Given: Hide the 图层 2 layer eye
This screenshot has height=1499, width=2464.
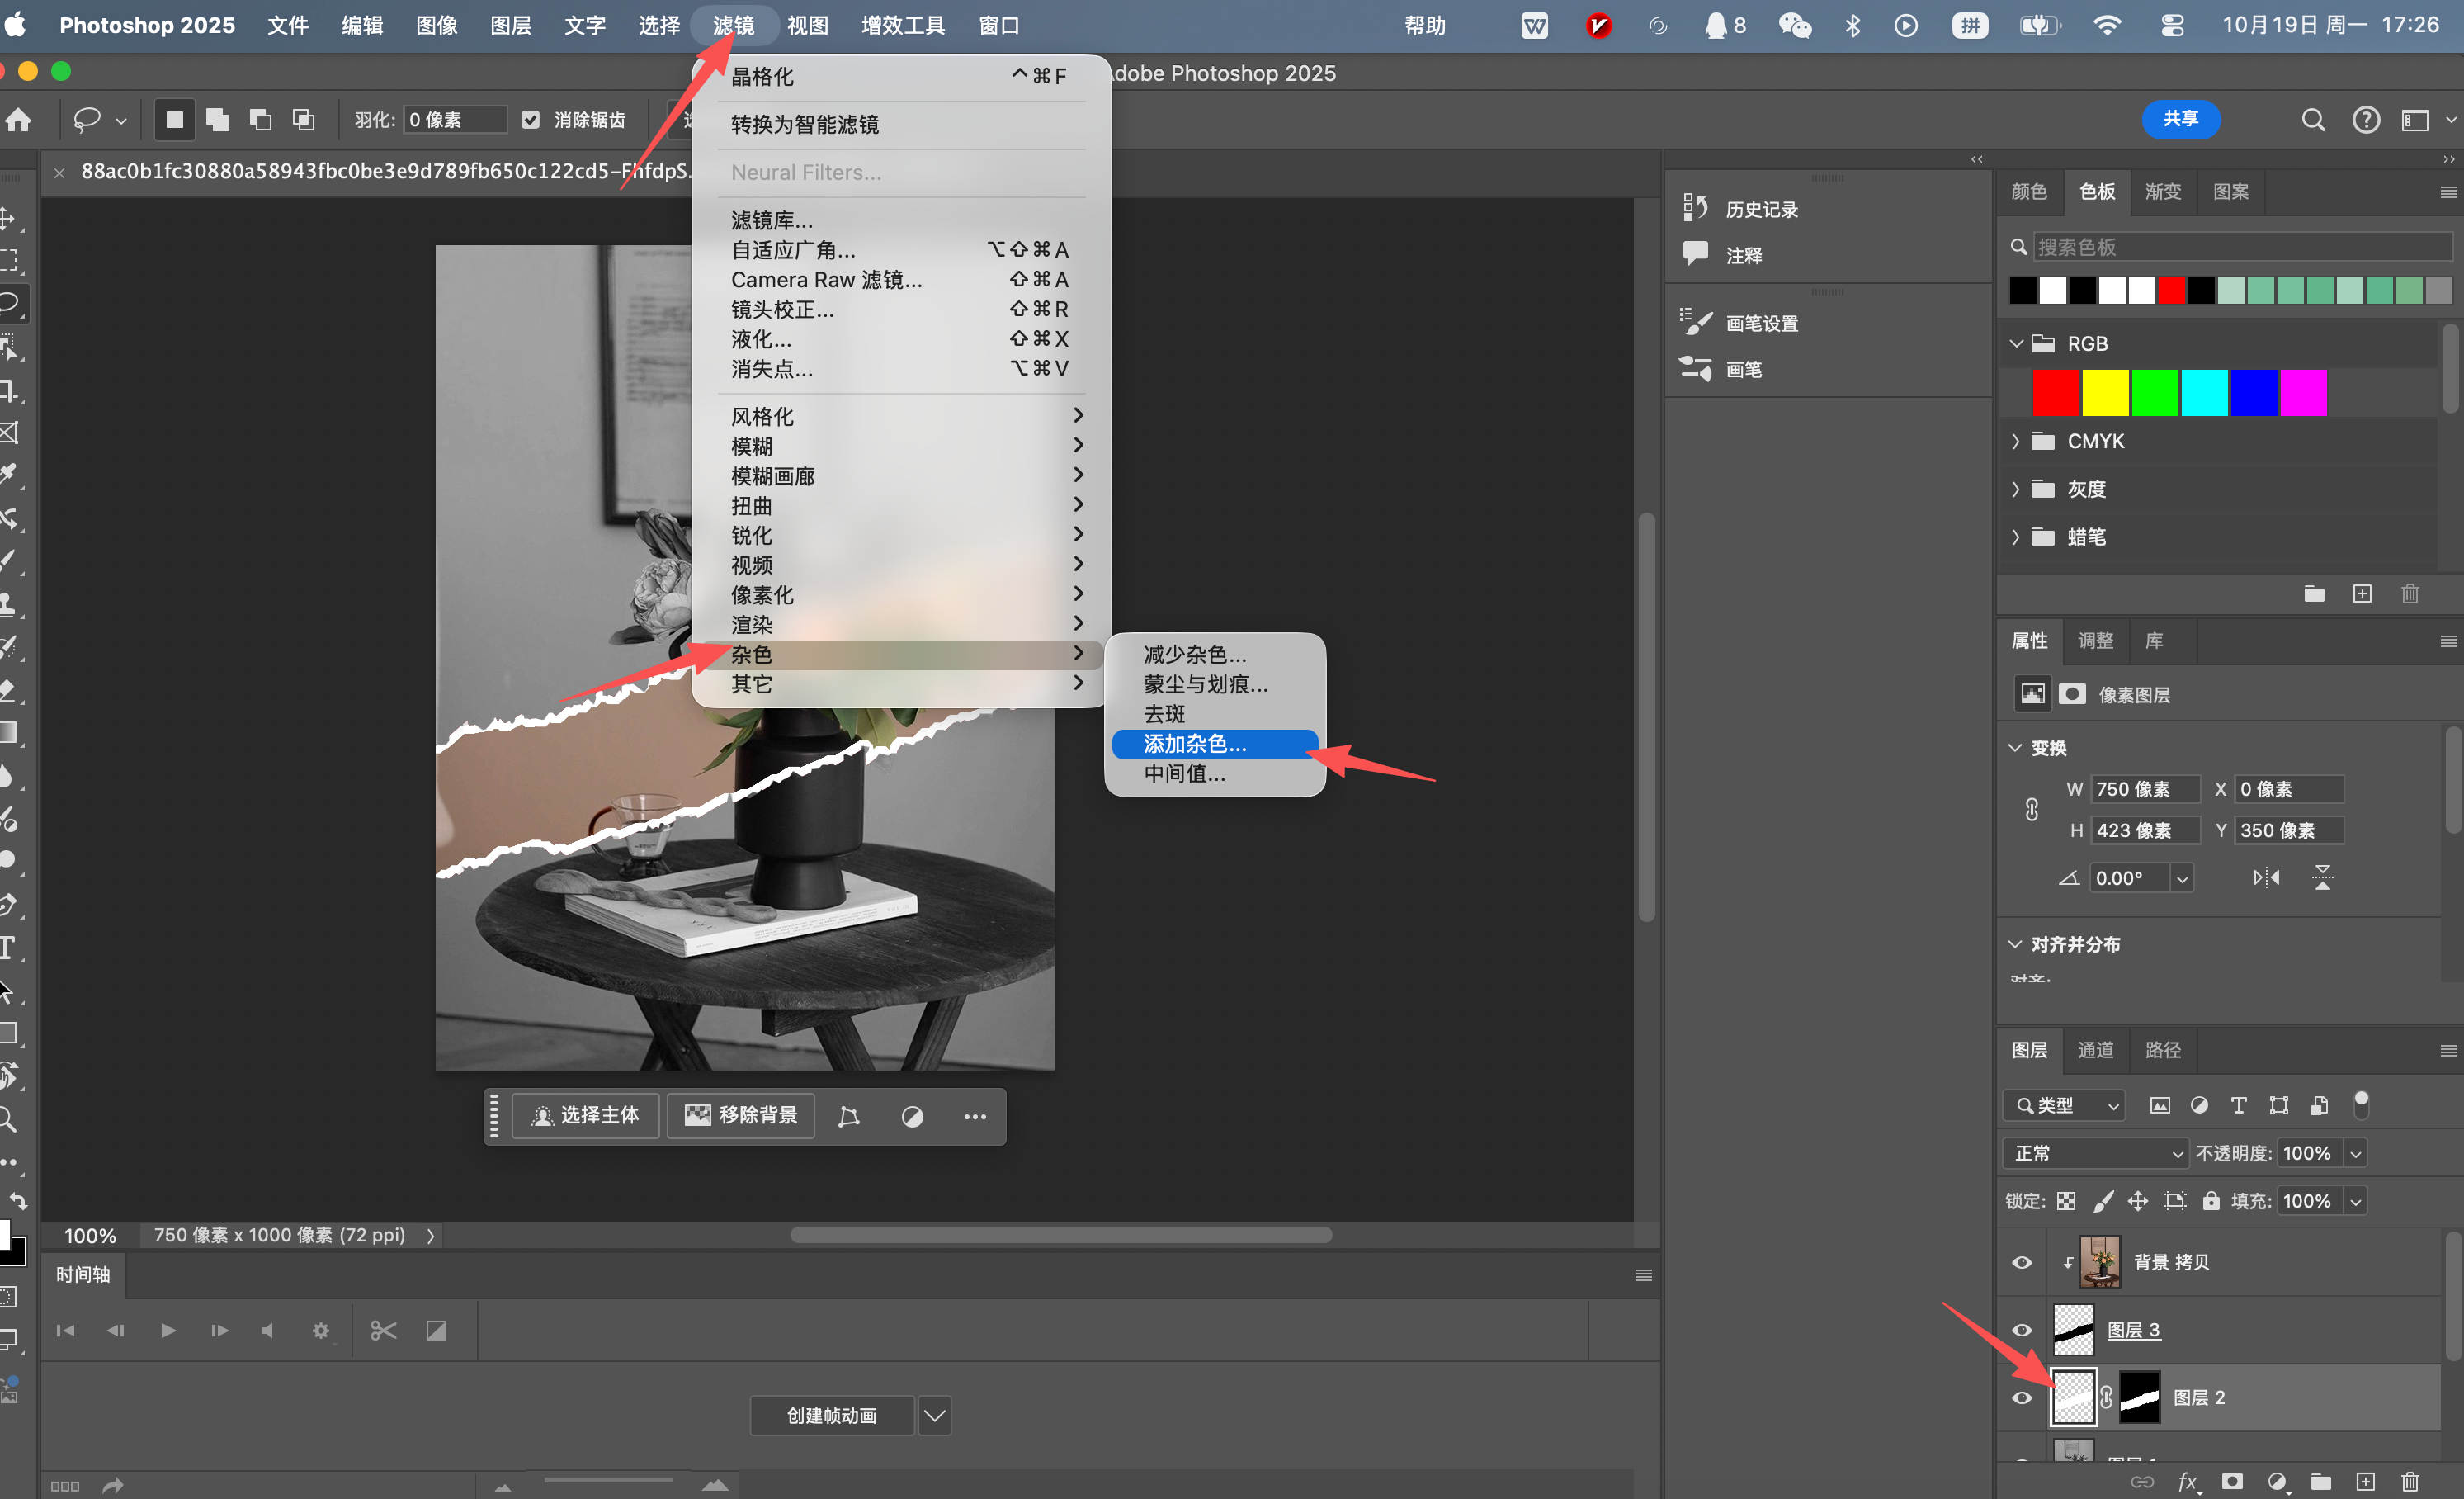Looking at the screenshot, I should [x=2021, y=1397].
